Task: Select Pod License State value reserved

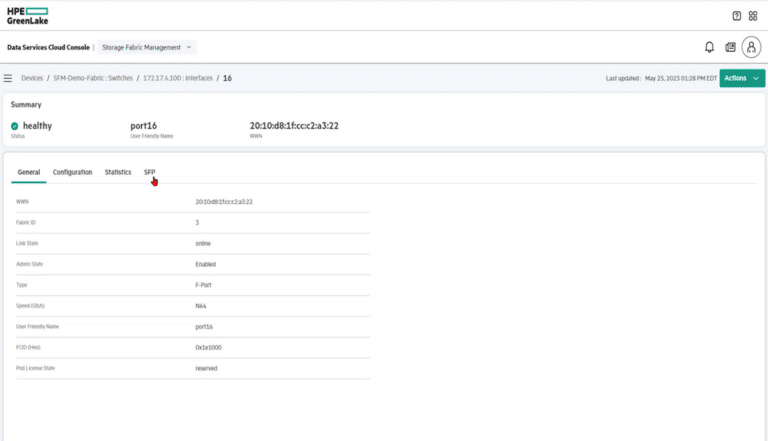Action: coord(206,368)
